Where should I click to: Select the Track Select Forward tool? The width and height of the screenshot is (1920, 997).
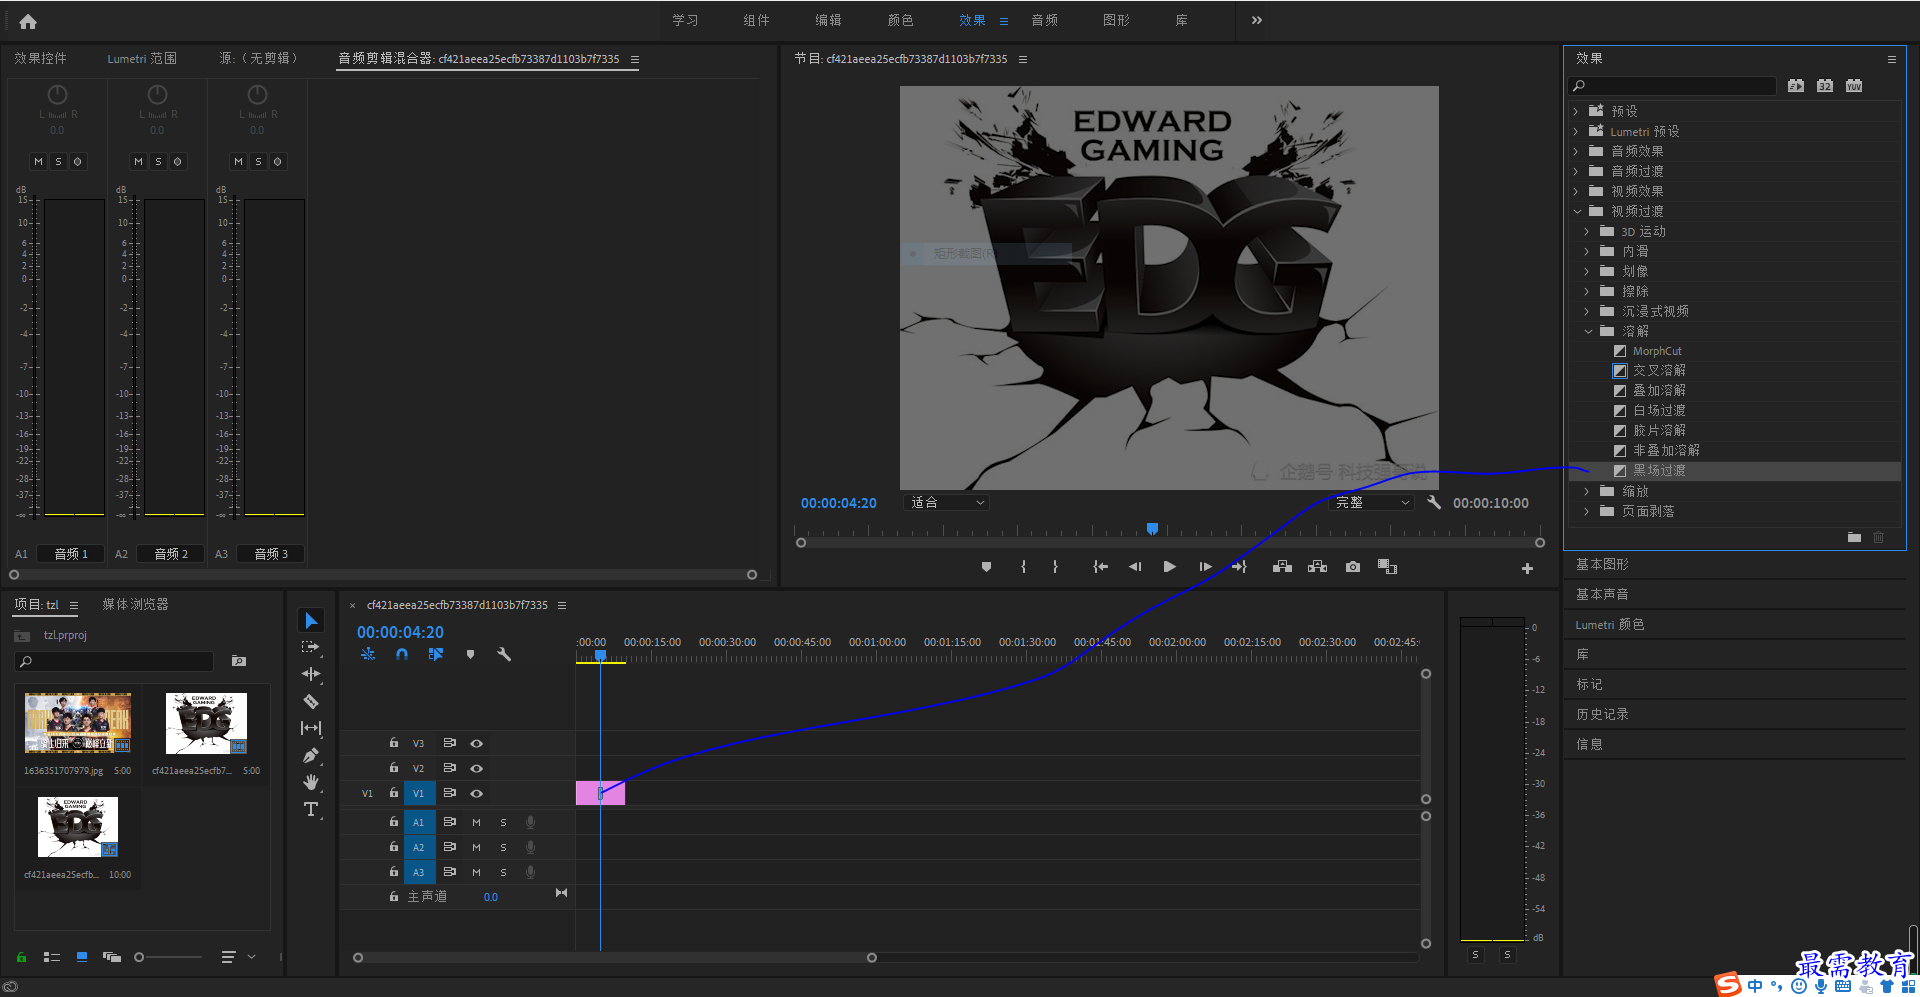click(x=311, y=647)
